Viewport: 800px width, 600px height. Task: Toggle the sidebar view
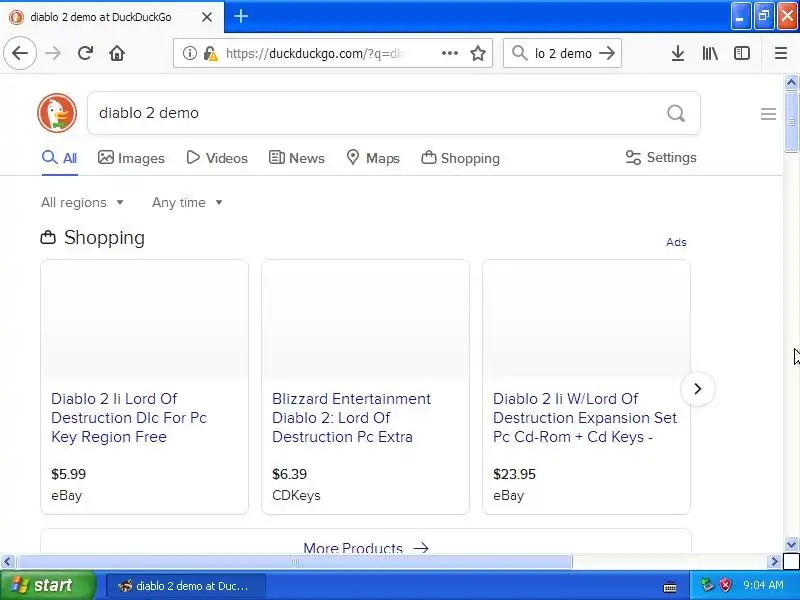[742, 53]
